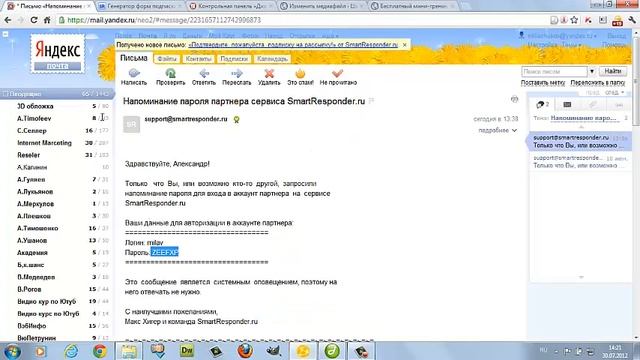
Task: Click the thread conversation icon in side panel
Action: 542,105
